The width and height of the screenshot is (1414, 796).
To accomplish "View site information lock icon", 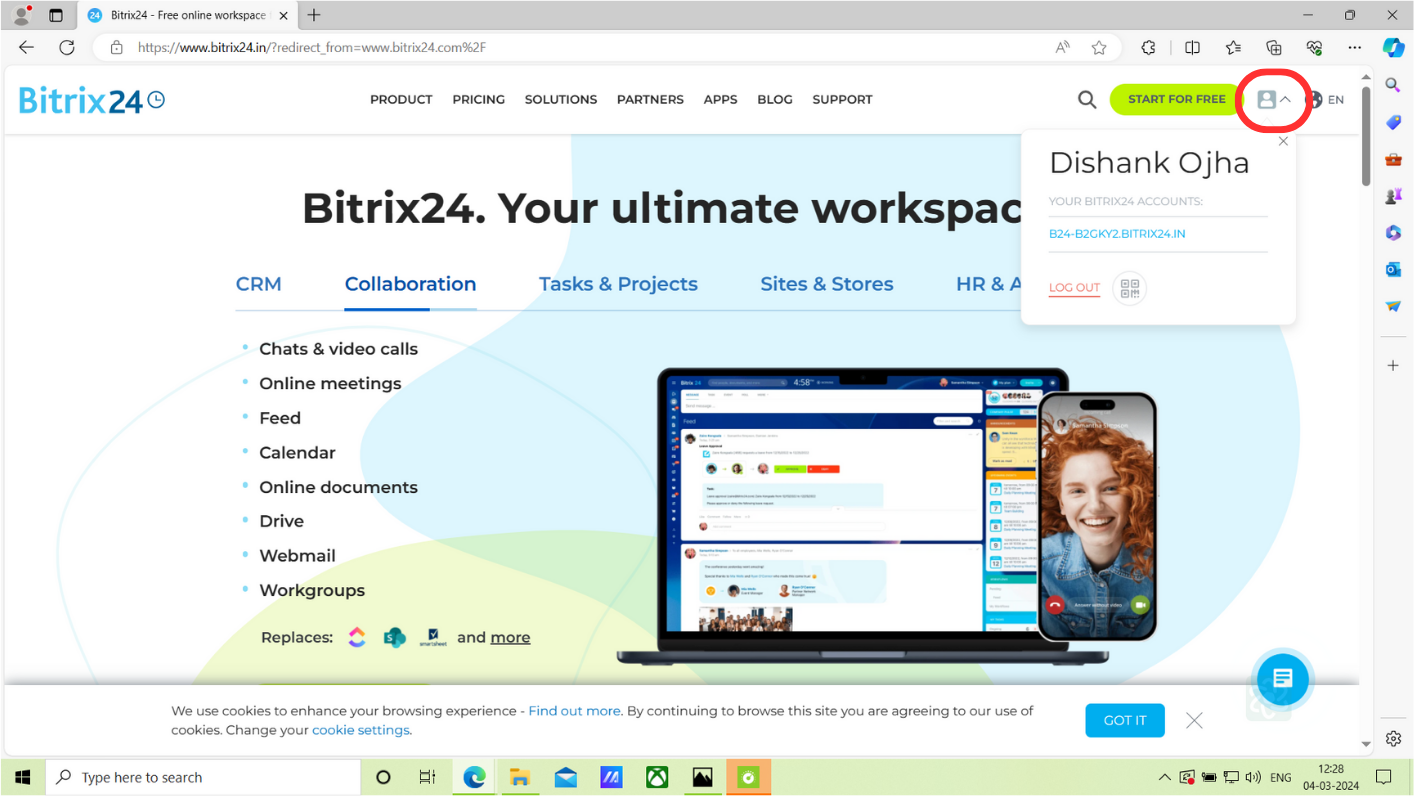I will (116, 47).
